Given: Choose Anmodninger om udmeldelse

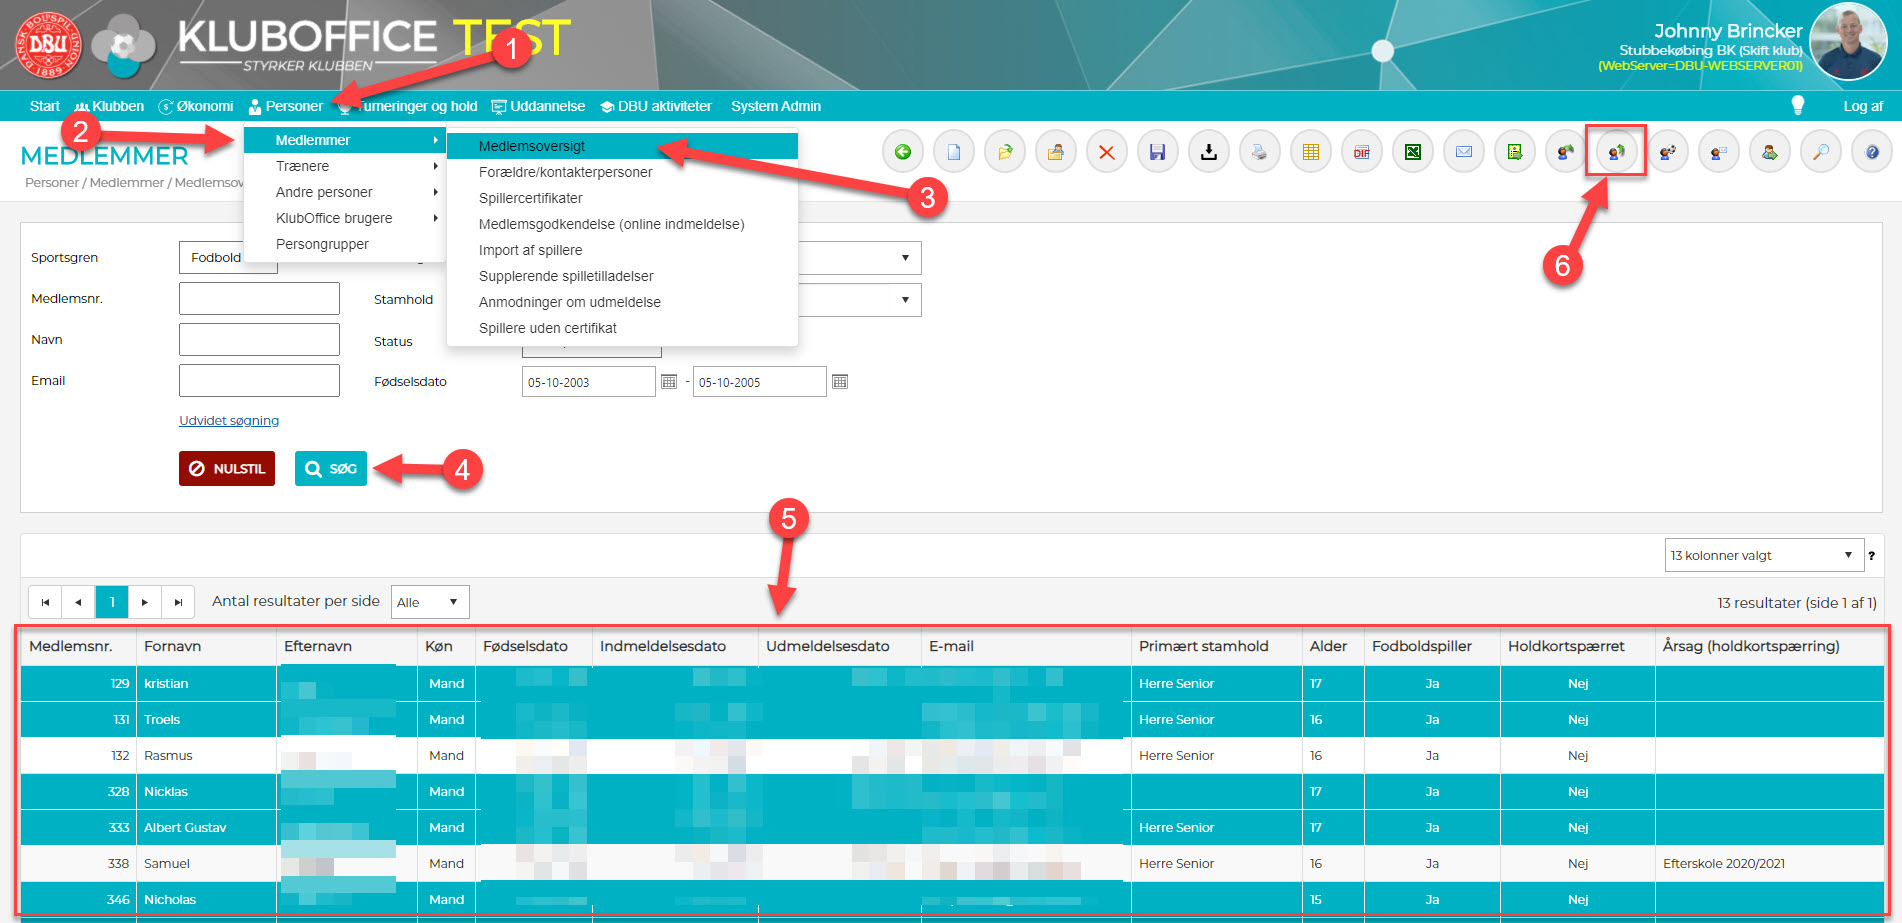Looking at the screenshot, I should 622,302.
